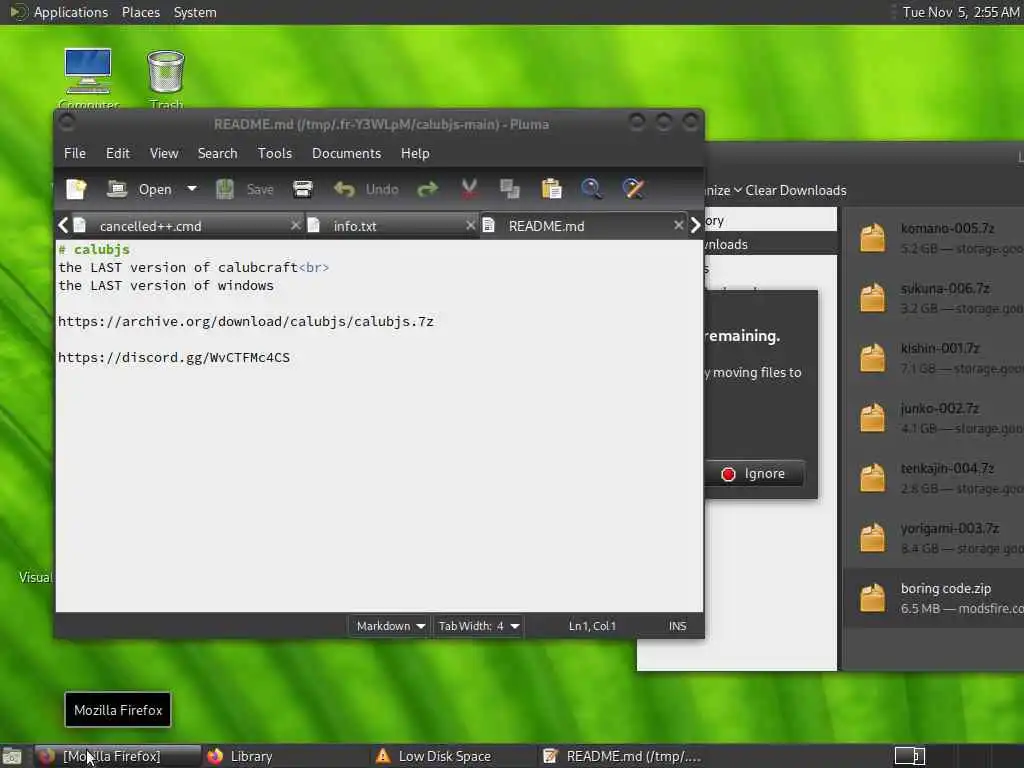
Task: Click the clock in the top panel
Action: (x=961, y=12)
